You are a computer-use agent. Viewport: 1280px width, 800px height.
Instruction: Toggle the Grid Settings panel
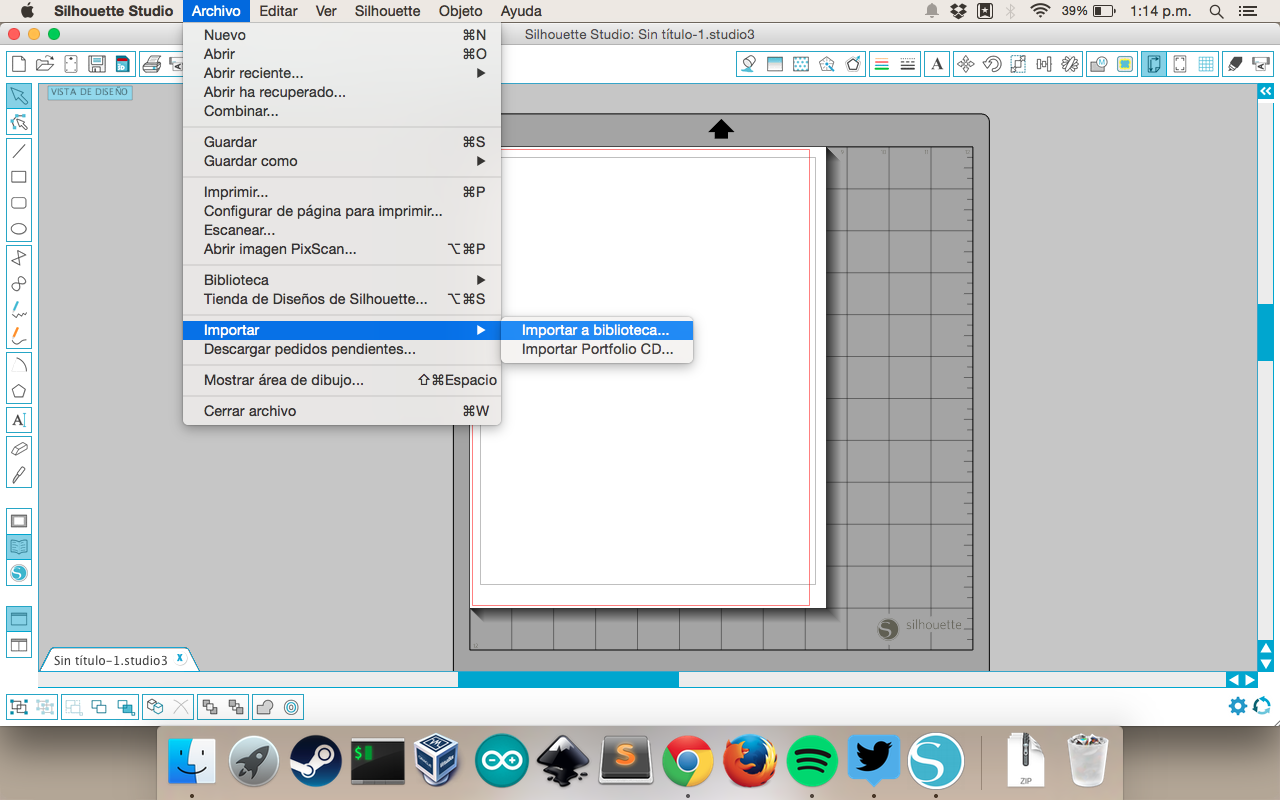click(x=1206, y=64)
